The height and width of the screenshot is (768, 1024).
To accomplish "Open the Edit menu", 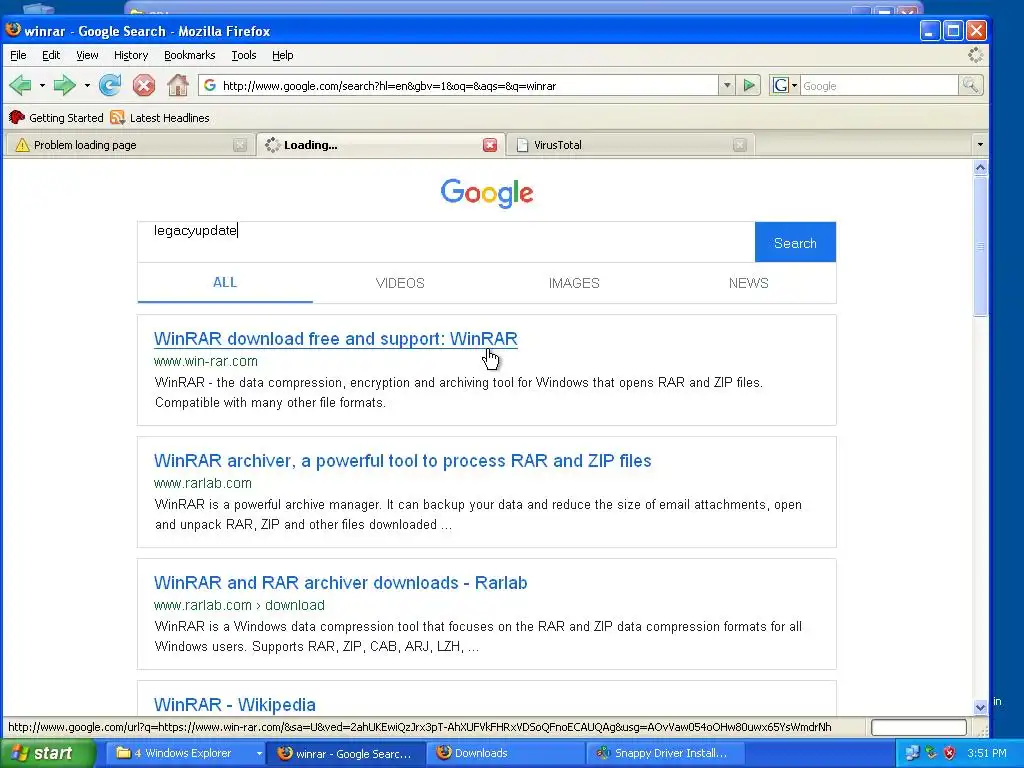I will coord(51,55).
